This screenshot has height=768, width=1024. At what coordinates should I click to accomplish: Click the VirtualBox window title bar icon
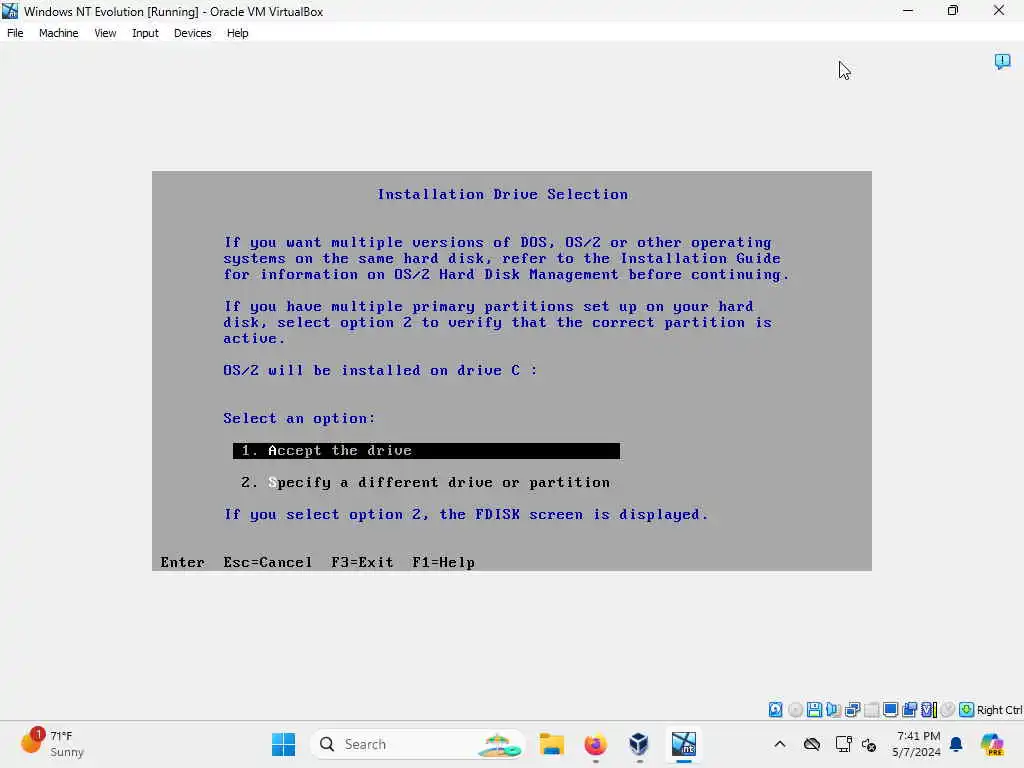tap(10, 11)
